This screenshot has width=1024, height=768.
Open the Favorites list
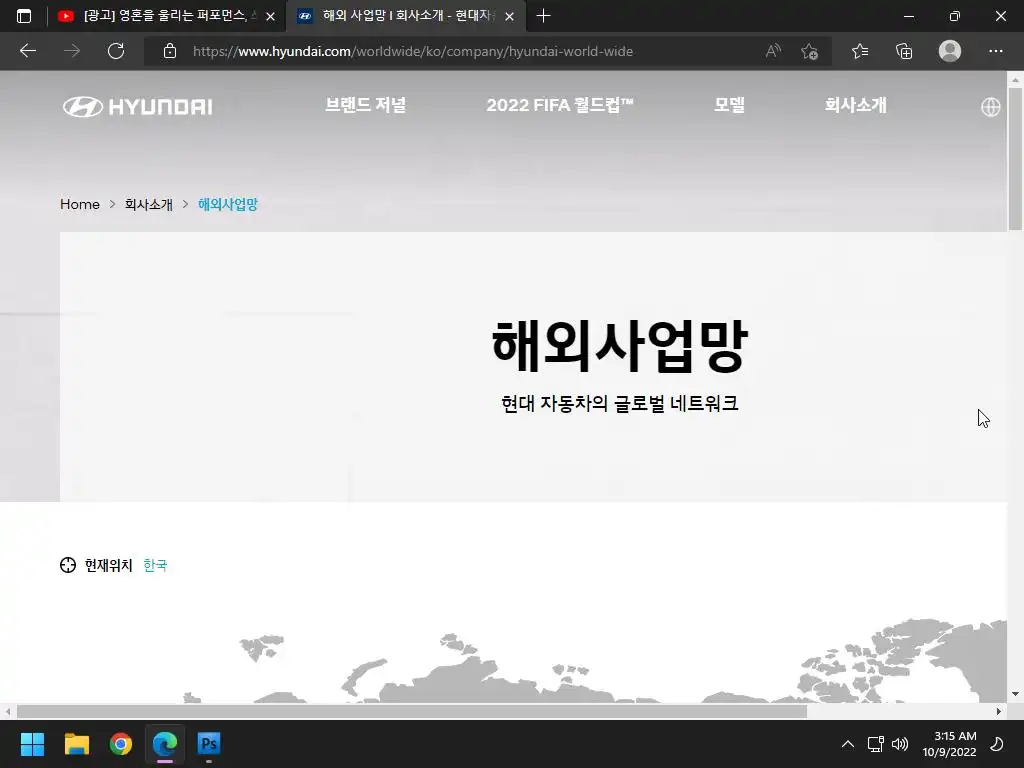pyautogui.click(x=860, y=51)
